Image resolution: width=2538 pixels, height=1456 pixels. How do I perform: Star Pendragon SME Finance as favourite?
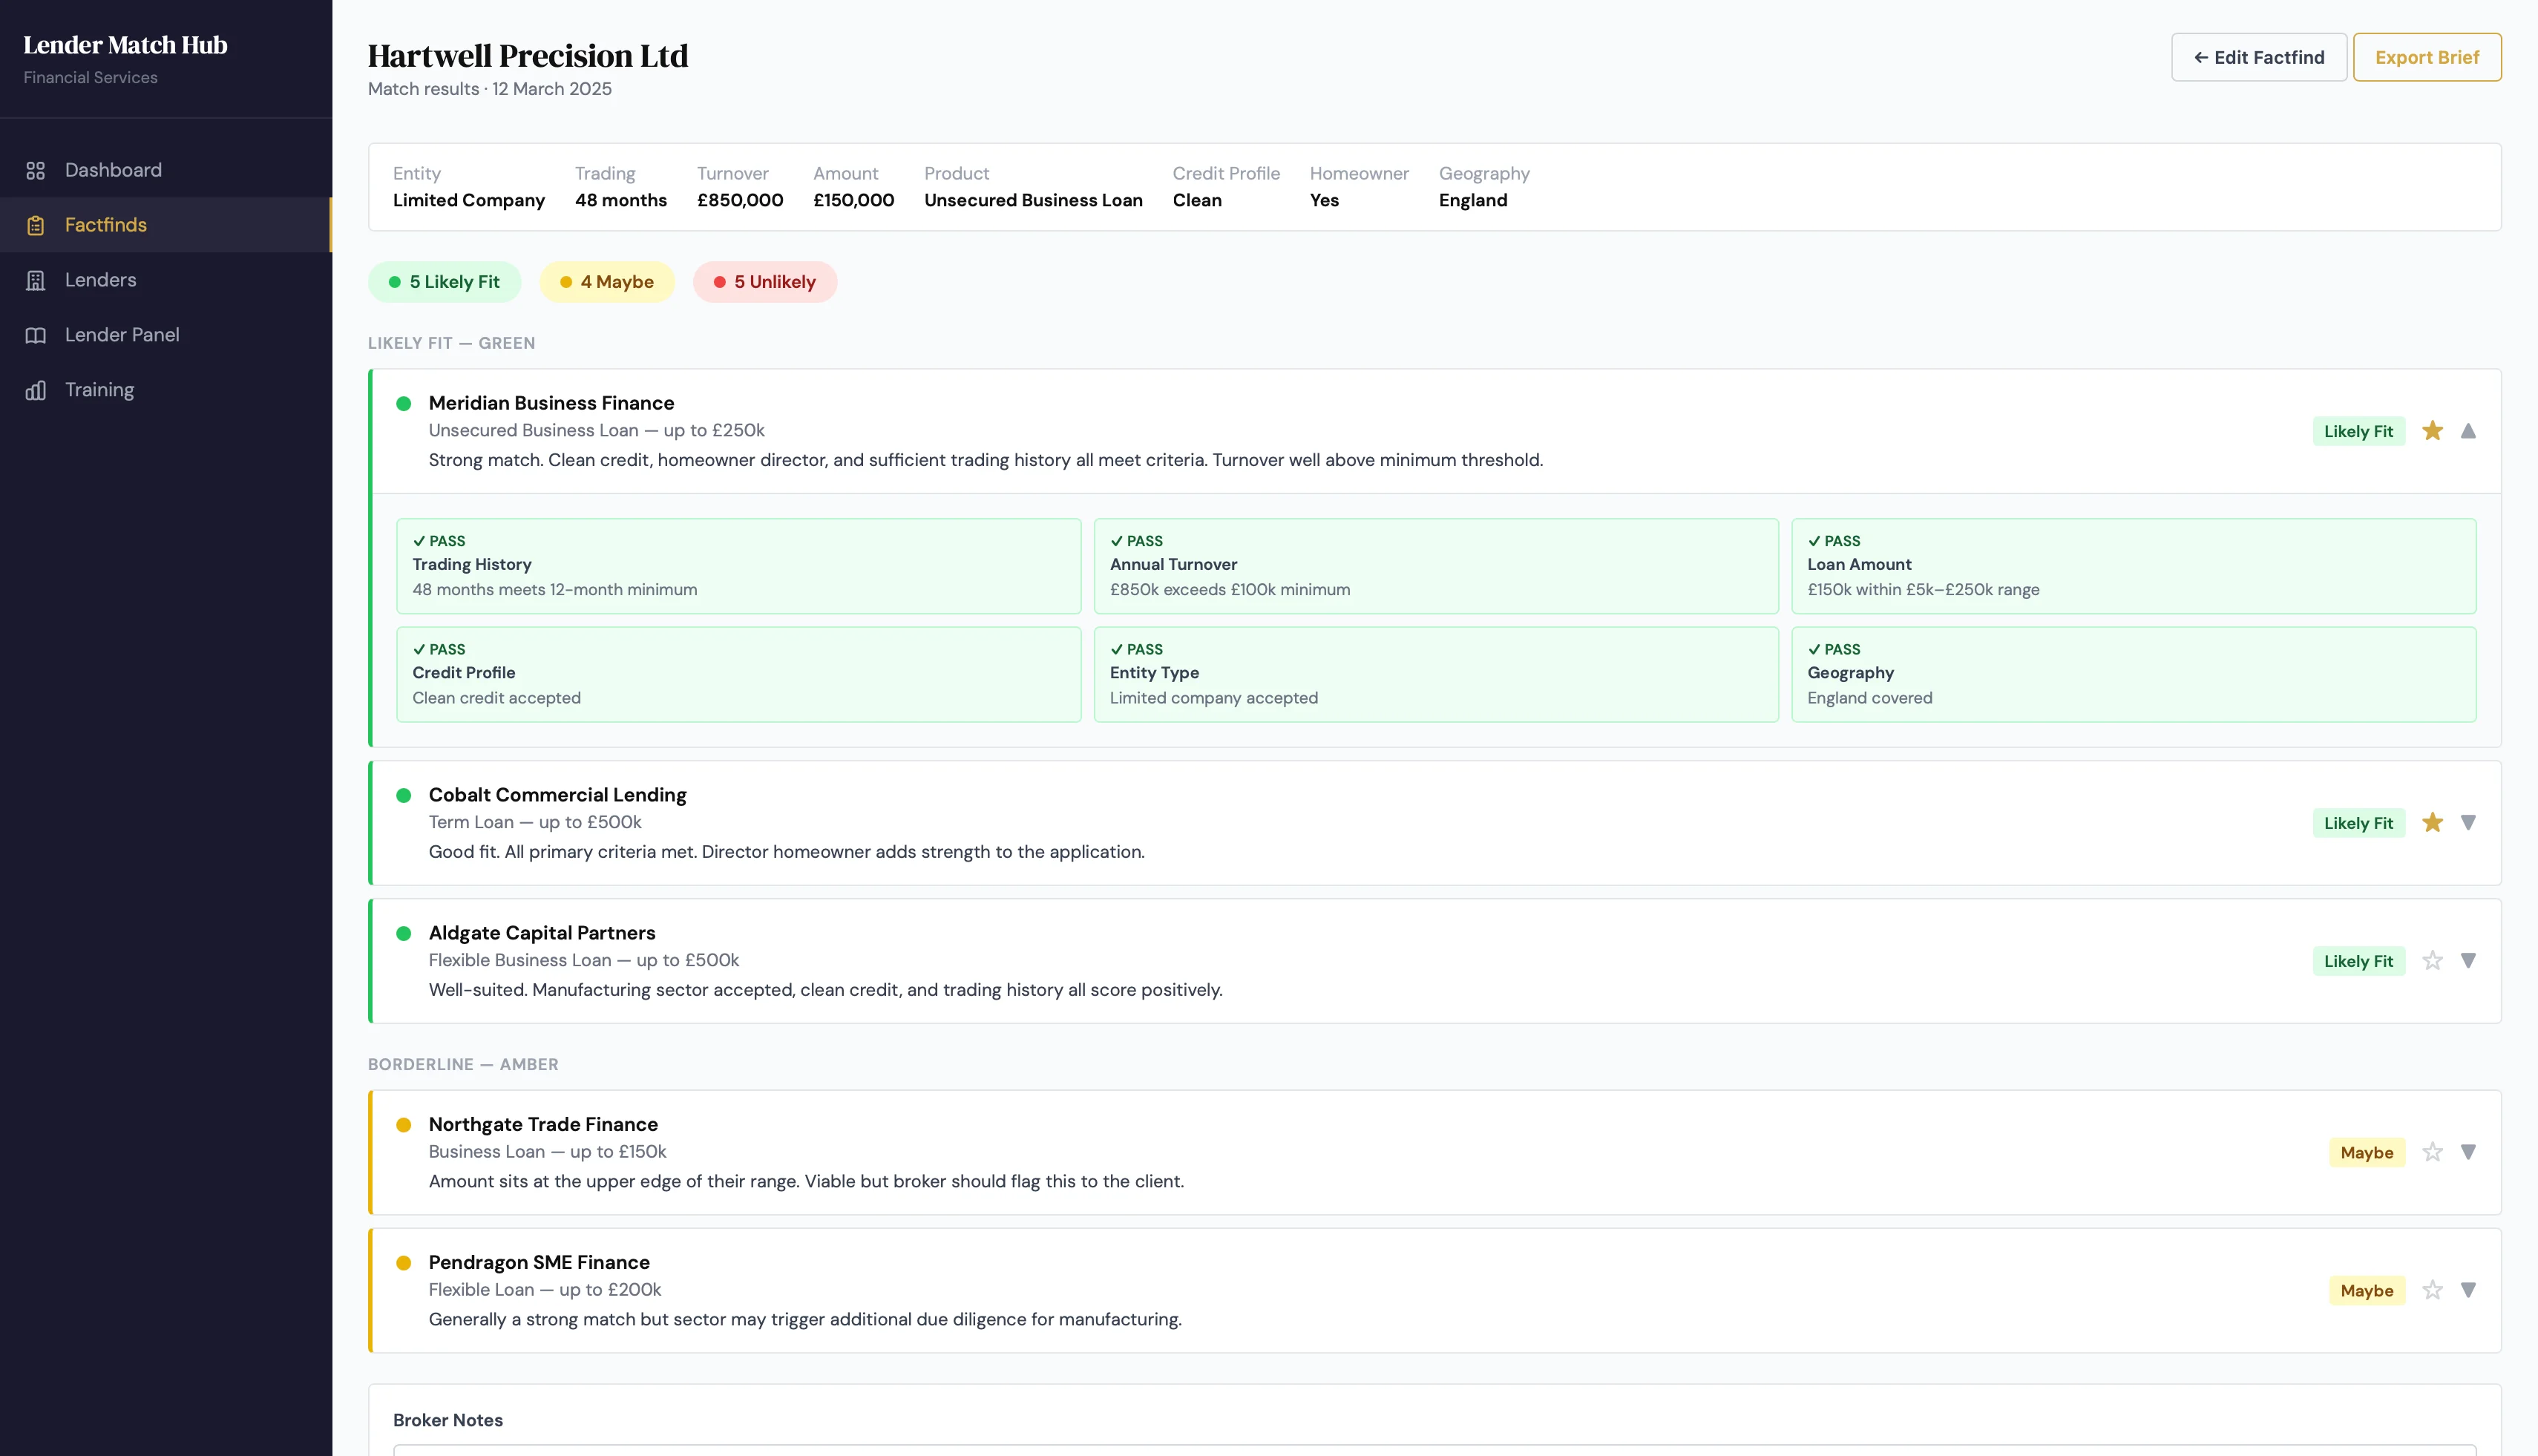pyautogui.click(x=2432, y=1290)
